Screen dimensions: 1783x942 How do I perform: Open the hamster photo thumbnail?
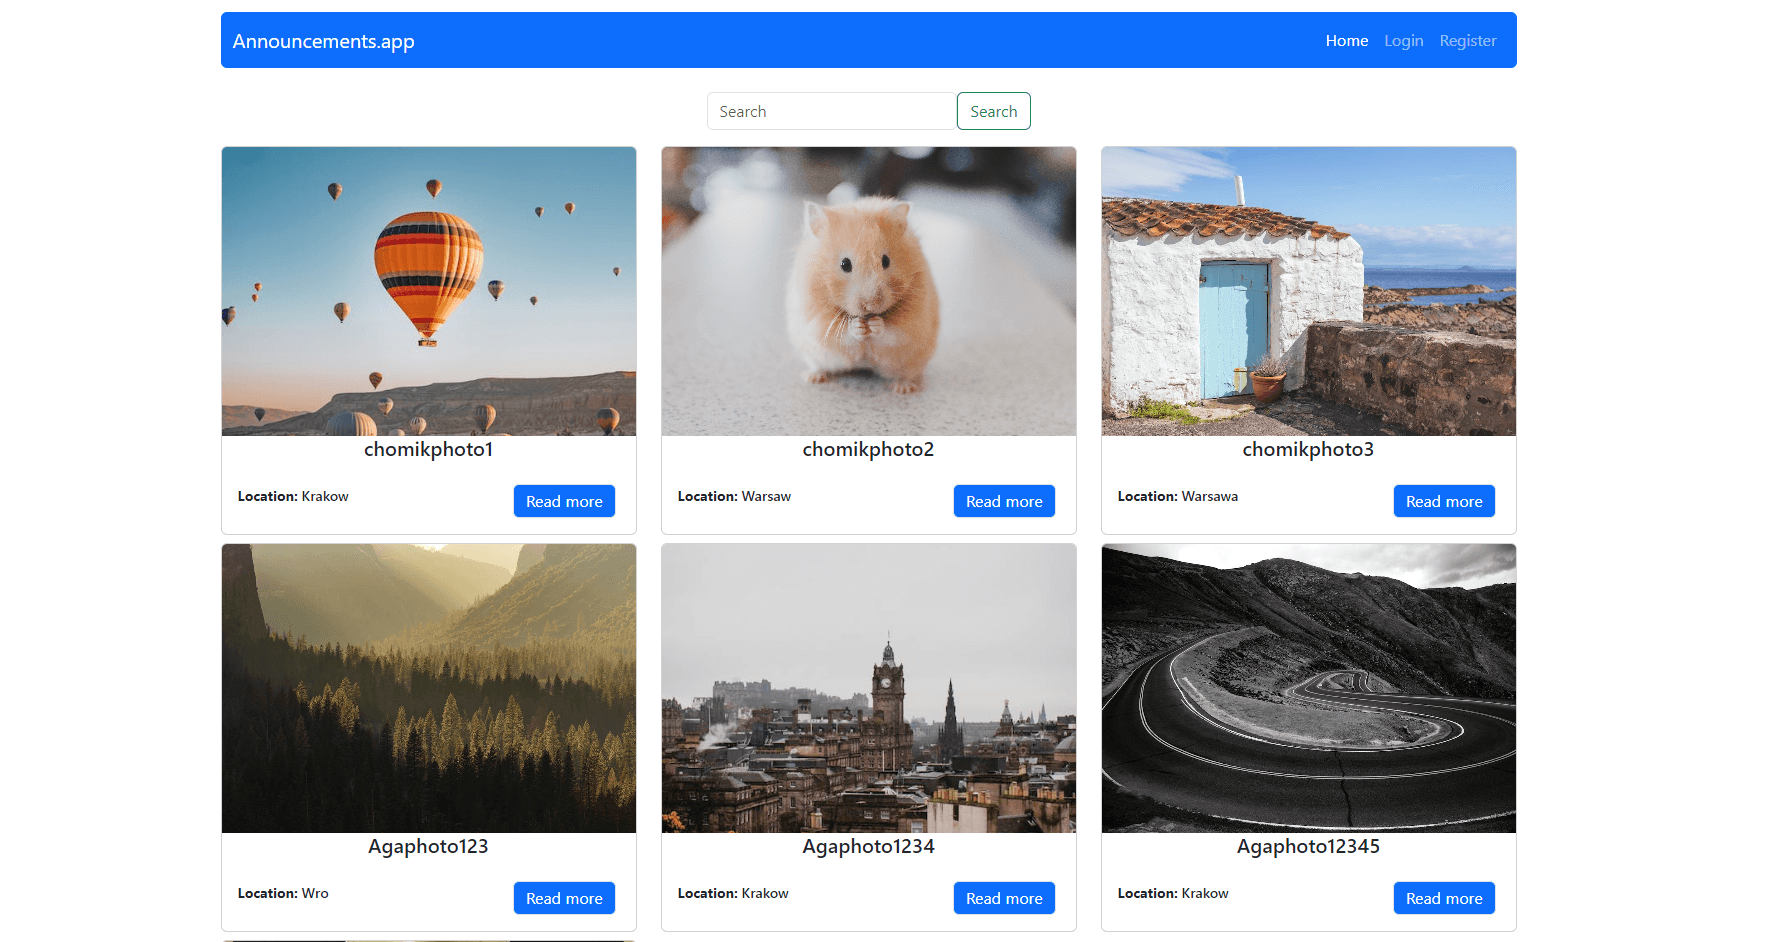[869, 291]
